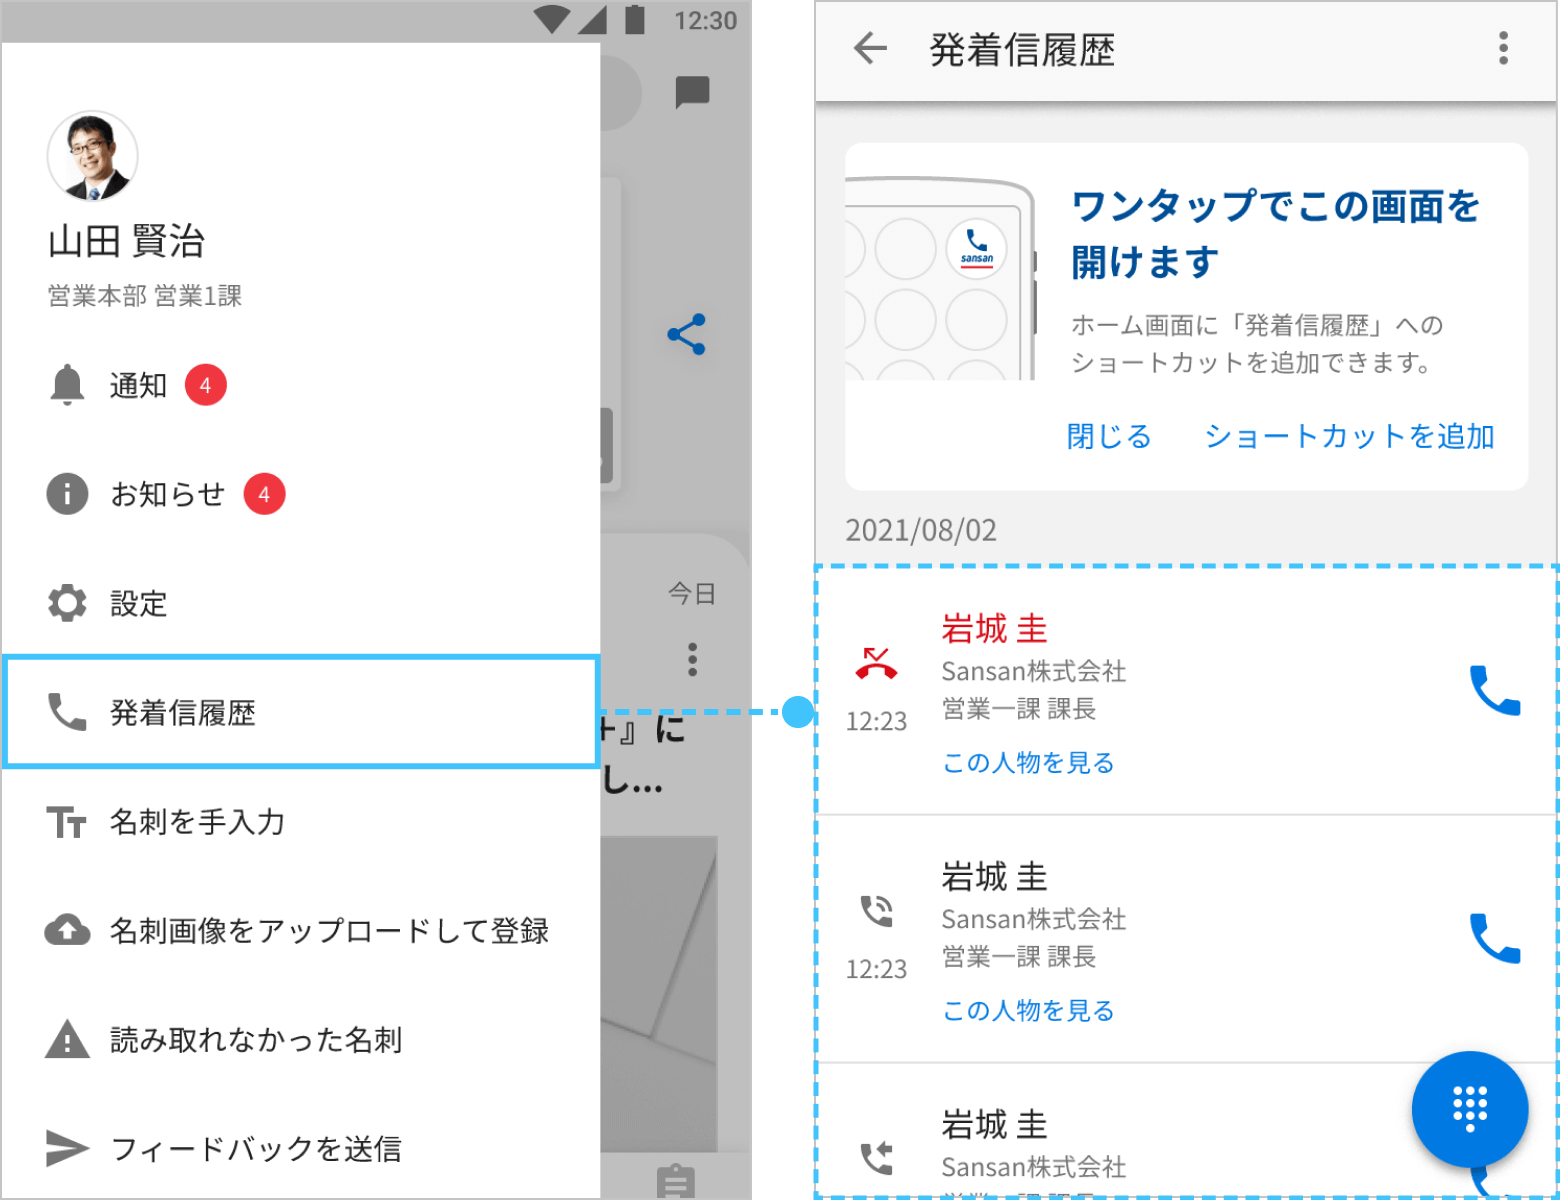Click the warning triangle icon

[67, 1038]
